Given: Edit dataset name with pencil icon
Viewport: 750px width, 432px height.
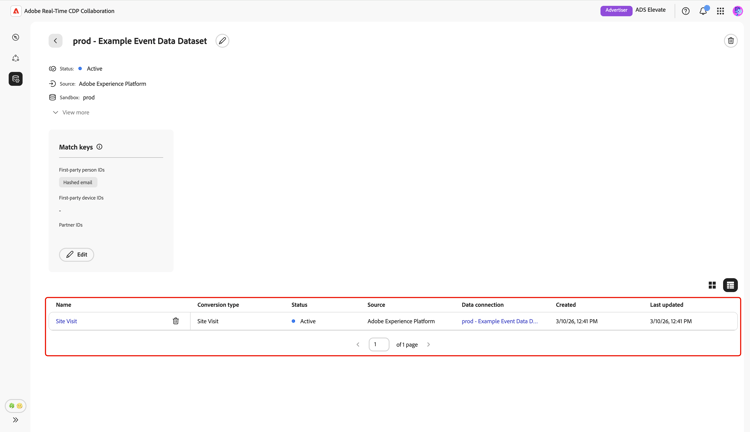Looking at the screenshot, I should pos(222,41).
